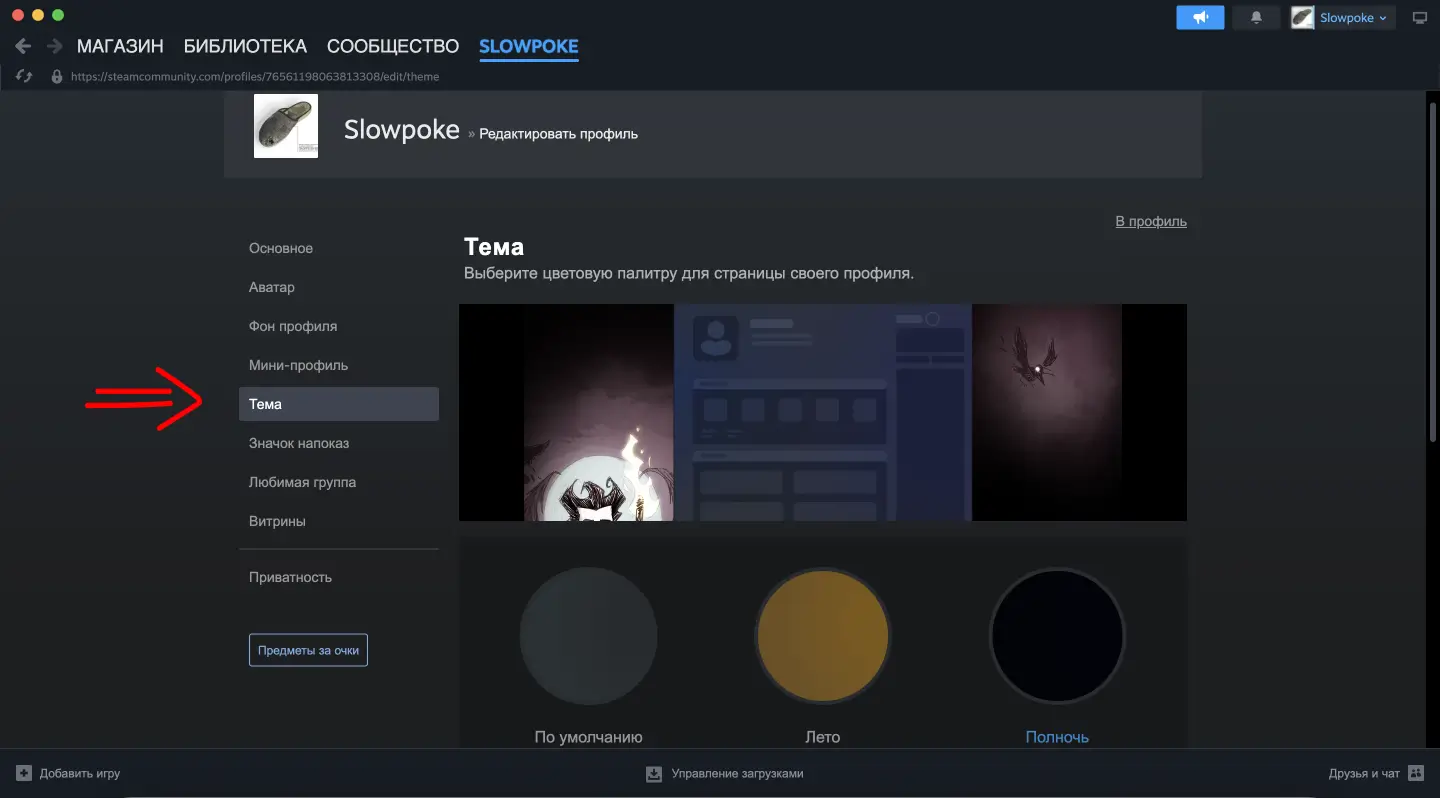Open the Аватар settings section

pos(271,287)
